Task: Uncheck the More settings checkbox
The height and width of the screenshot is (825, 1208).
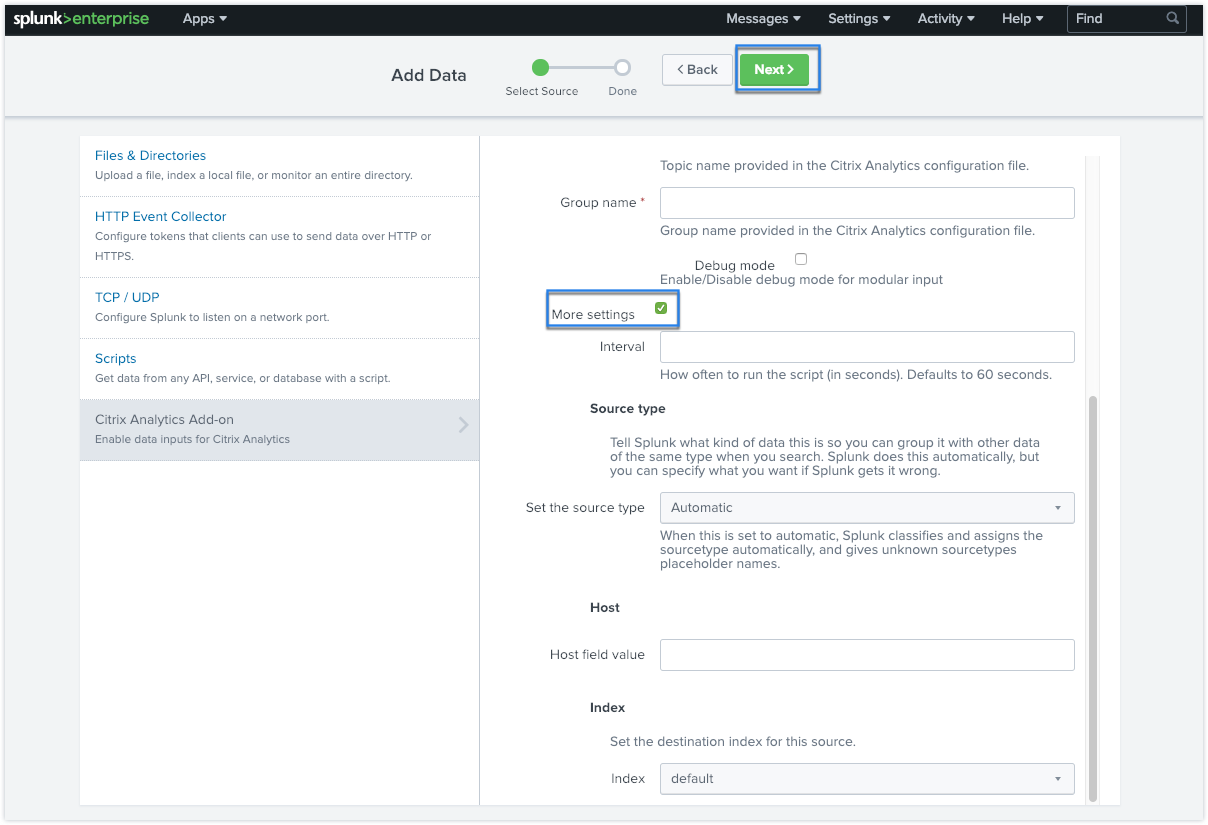Action: pyautogui.click(x=661, y=308)
